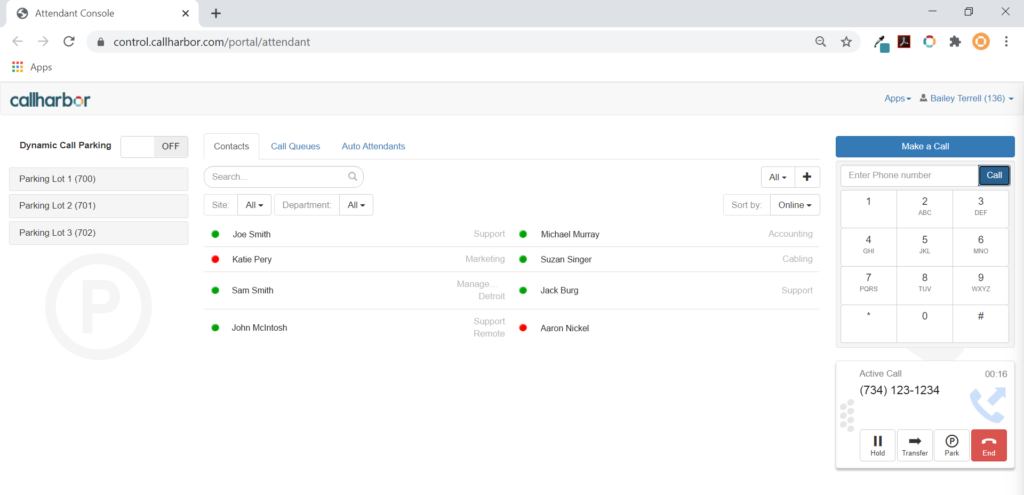1024x495 pixels.
Task: Expand the Department filter dropdown
Action: tap(356, 205)
